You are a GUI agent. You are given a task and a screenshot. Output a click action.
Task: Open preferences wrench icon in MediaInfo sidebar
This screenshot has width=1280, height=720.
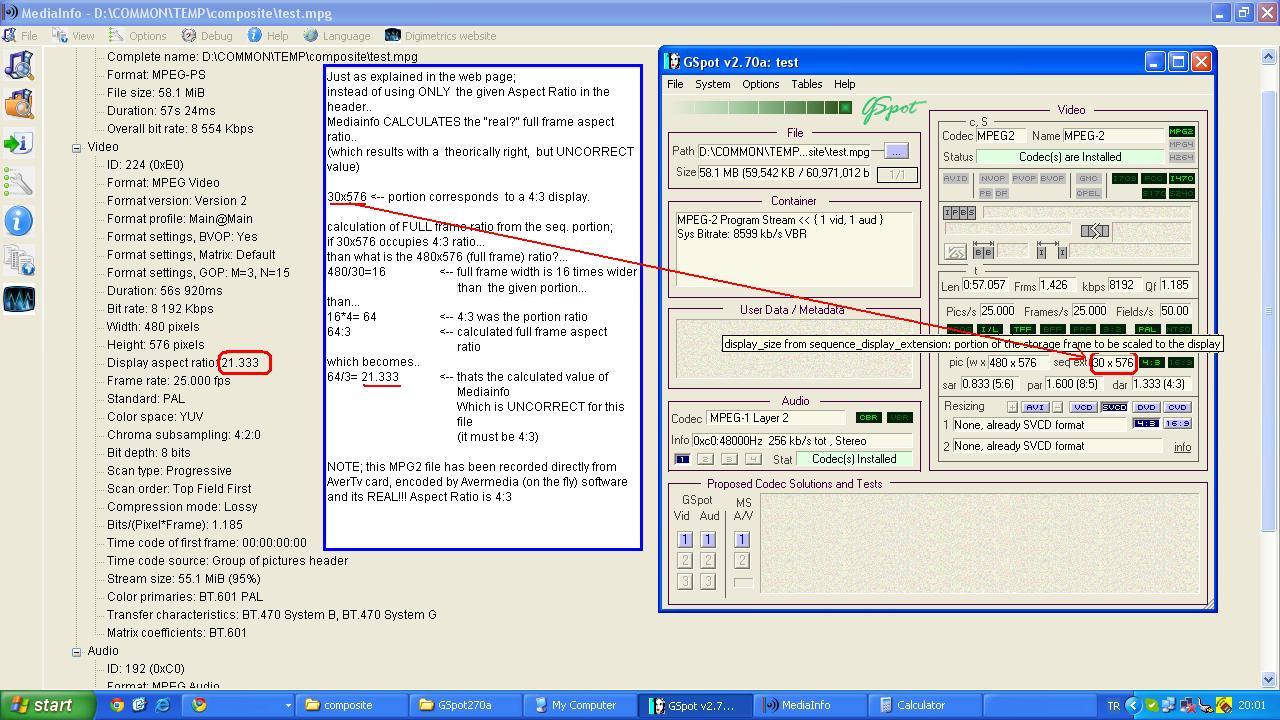click(x=19, y=183)
